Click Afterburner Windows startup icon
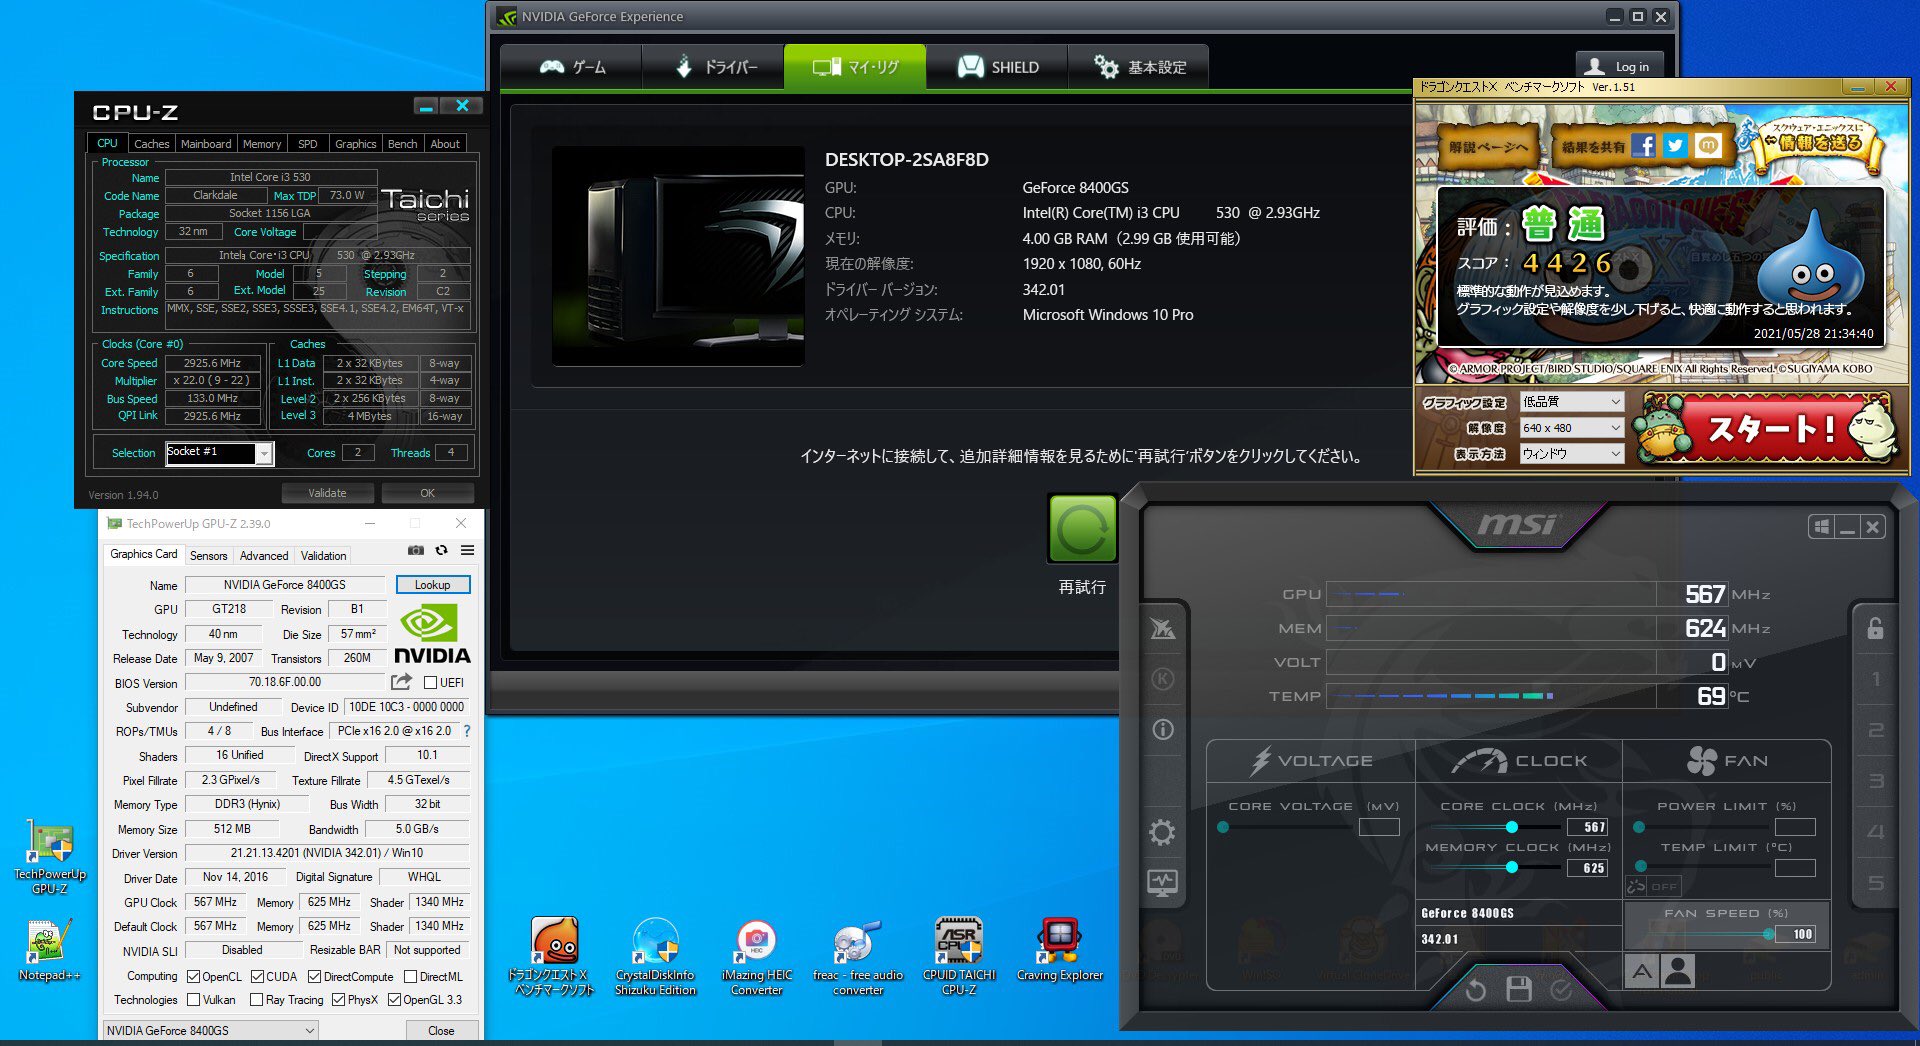Screen dimensions: 1920x1046 [1821, 527]
